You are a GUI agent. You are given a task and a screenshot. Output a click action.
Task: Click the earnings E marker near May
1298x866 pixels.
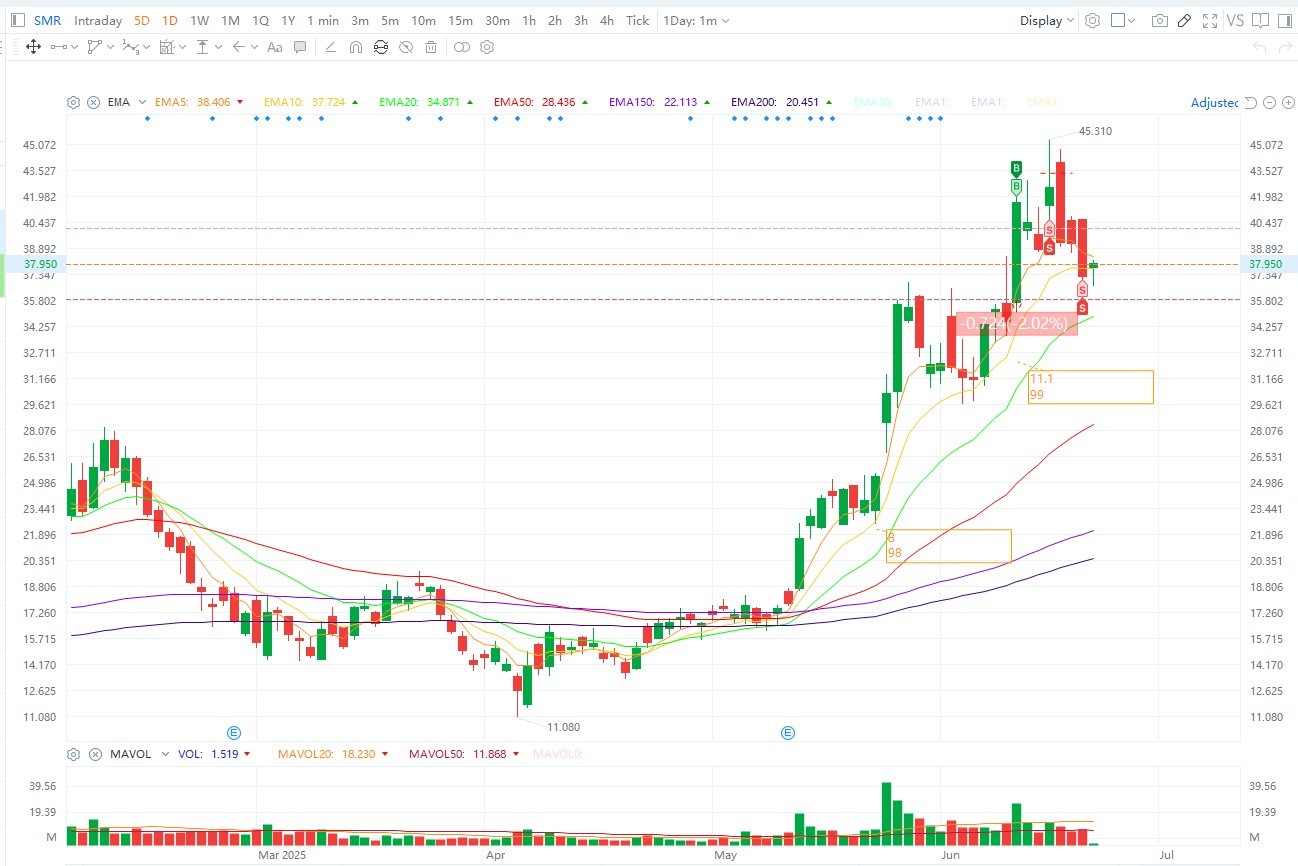[787, 733]
